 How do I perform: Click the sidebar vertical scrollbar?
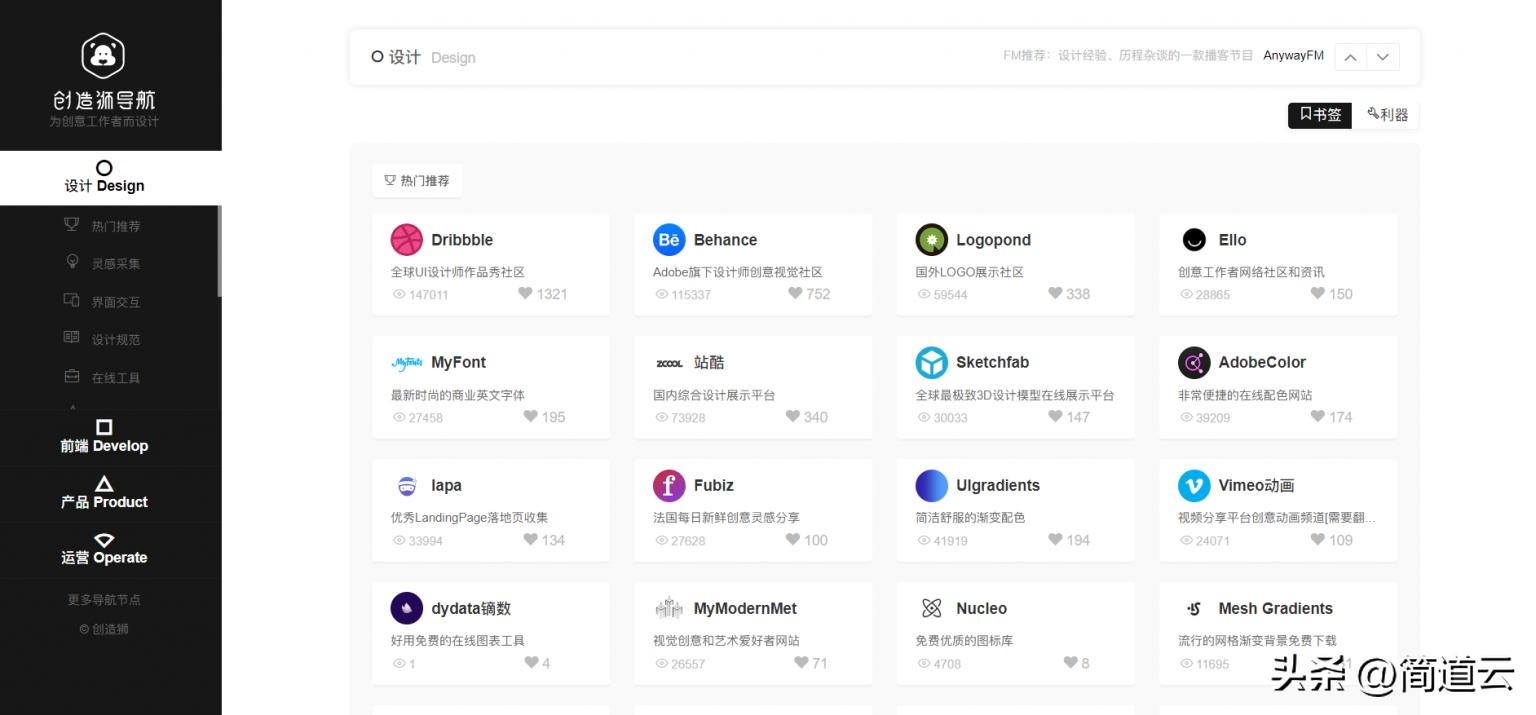pyautogui.click(x=219, y=251)
